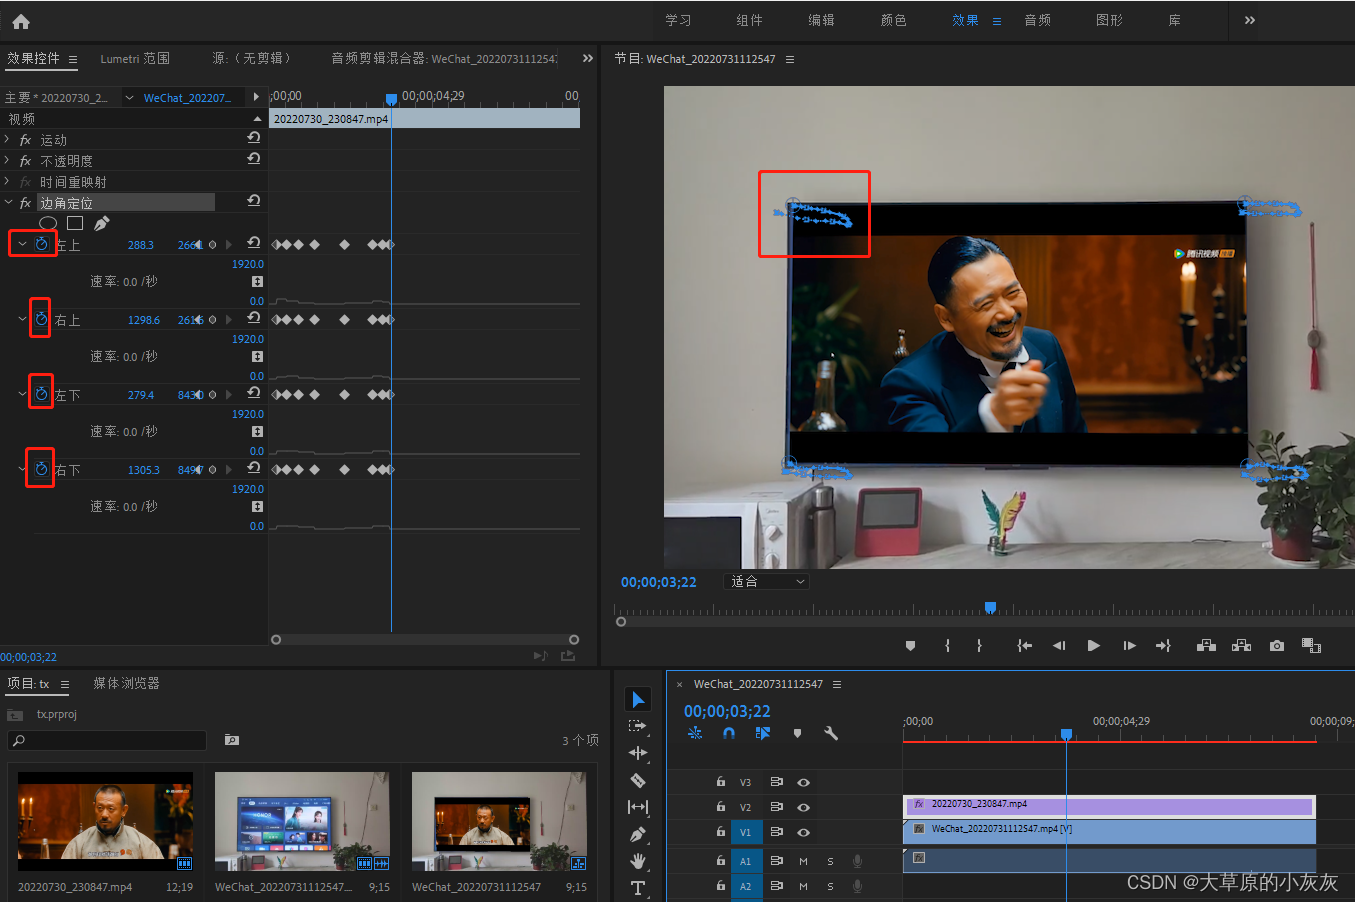Switch to the 音频 workspace
Viewport: 1355px width, 902px height.
tap(1037, 20)
